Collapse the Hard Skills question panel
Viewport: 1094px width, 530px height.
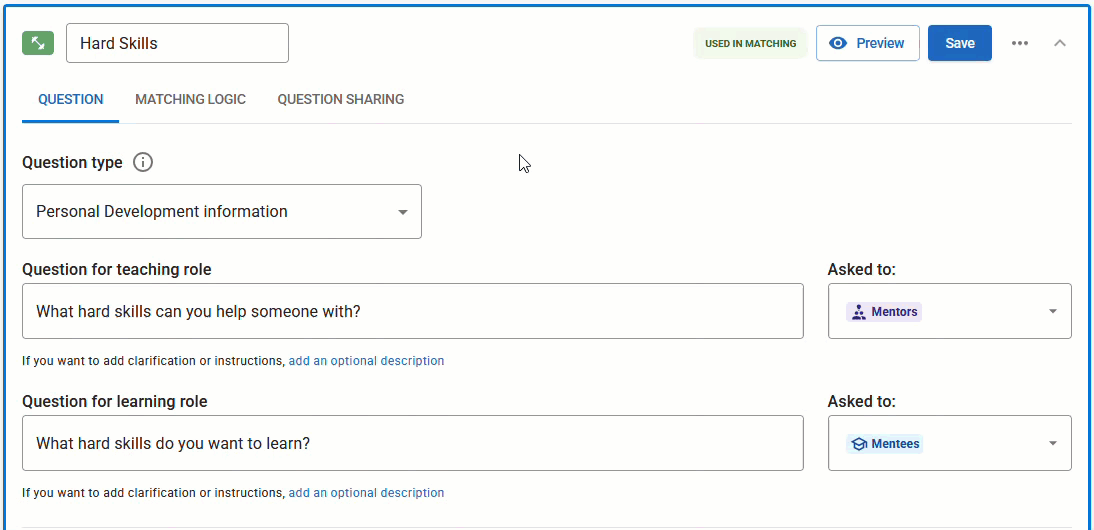tap(1060, 43)
